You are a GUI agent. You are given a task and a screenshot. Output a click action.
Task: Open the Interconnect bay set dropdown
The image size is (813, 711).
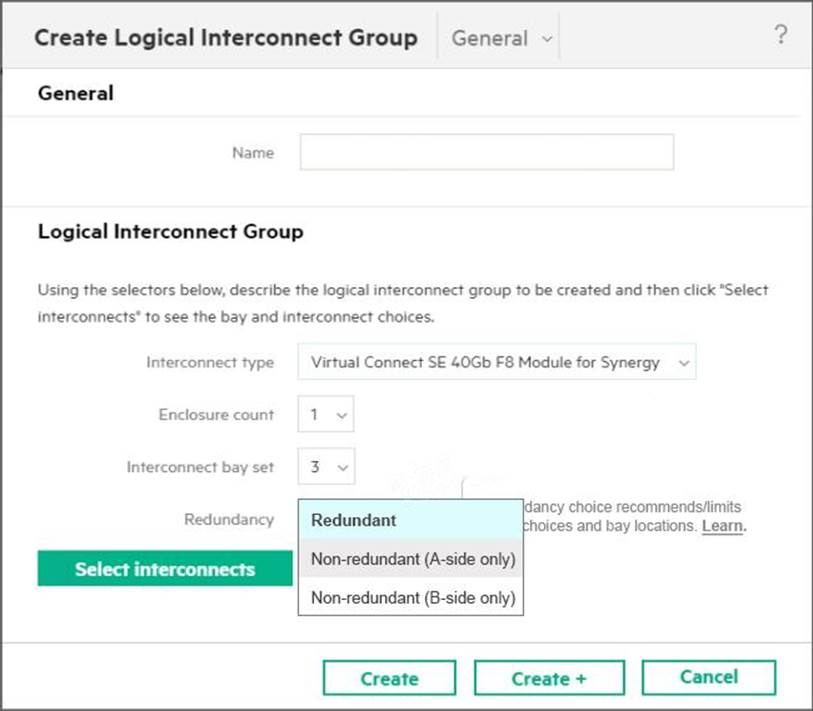point(326,467)
